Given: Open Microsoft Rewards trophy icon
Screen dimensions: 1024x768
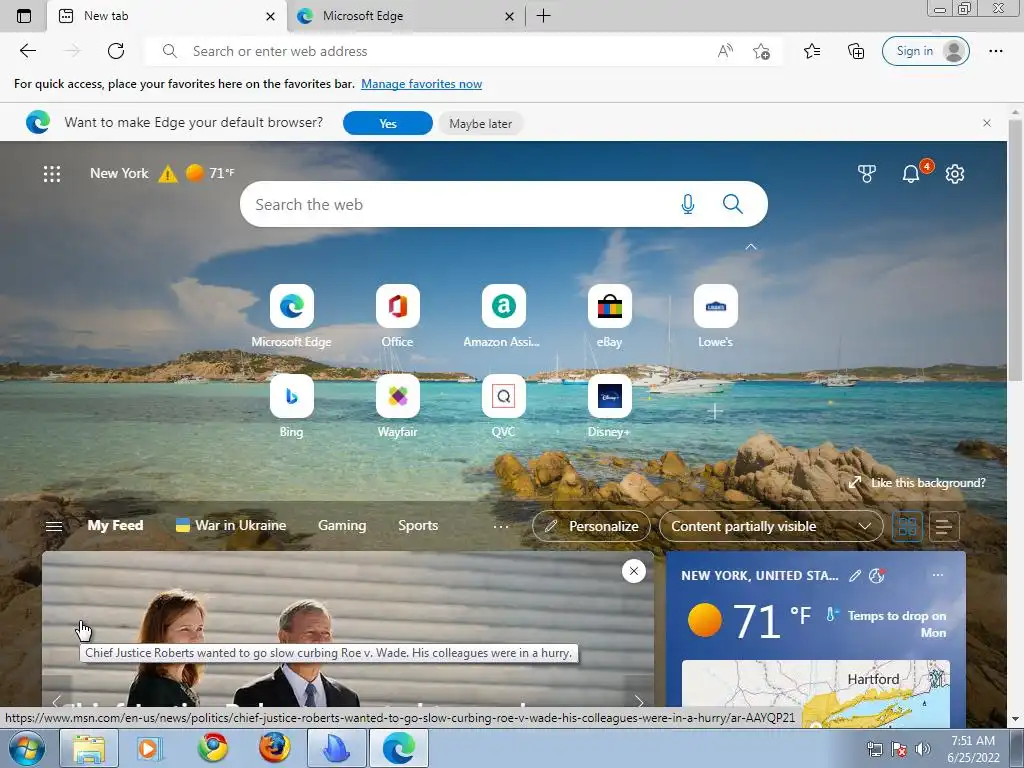Looking at the screenshot, I should [867, 174].
